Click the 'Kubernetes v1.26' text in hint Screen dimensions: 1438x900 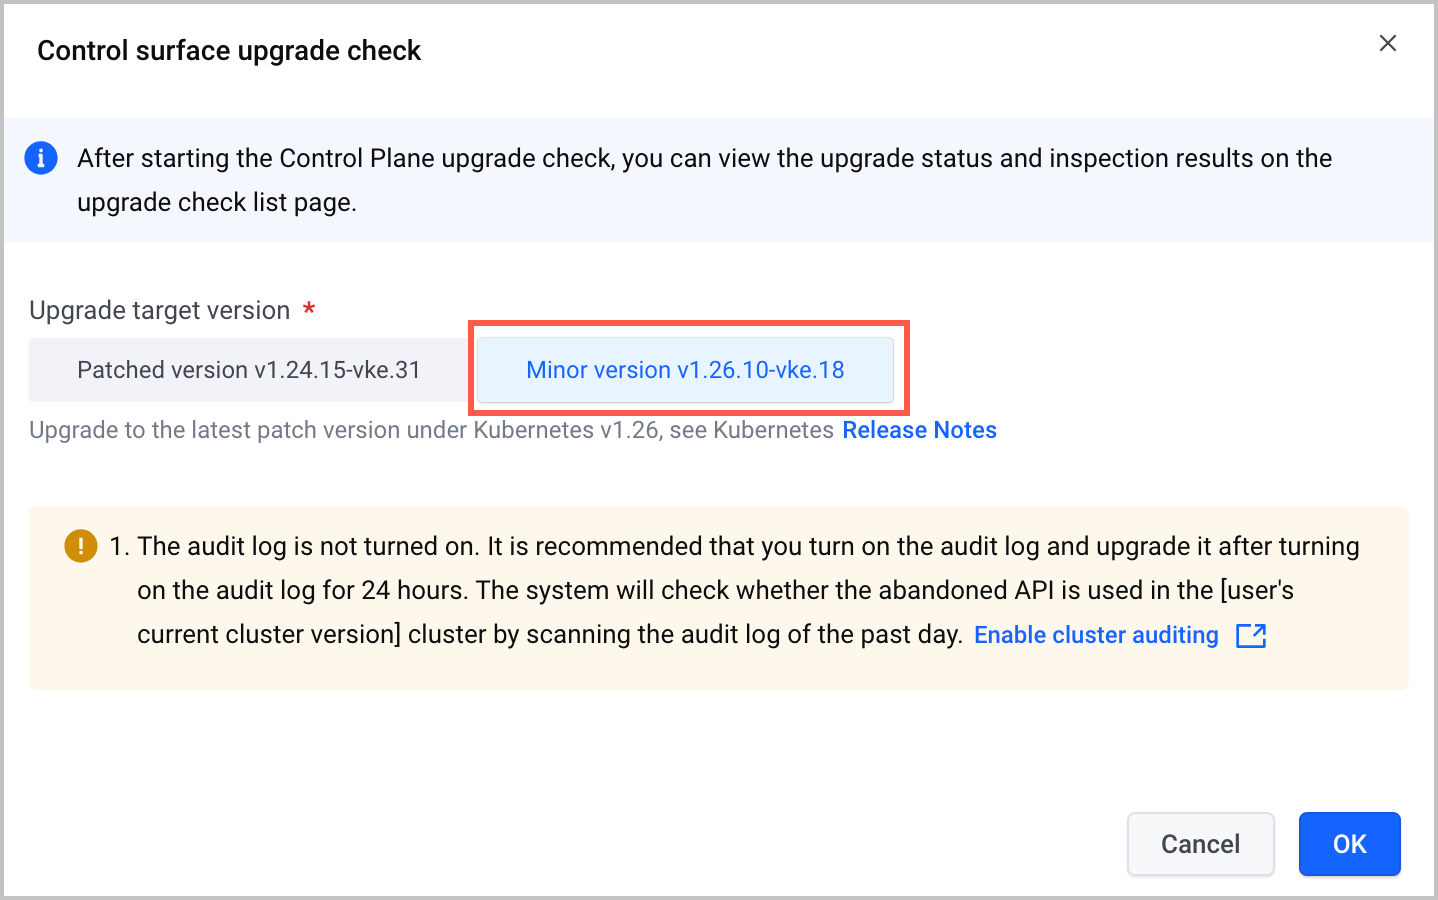point(566,430)
